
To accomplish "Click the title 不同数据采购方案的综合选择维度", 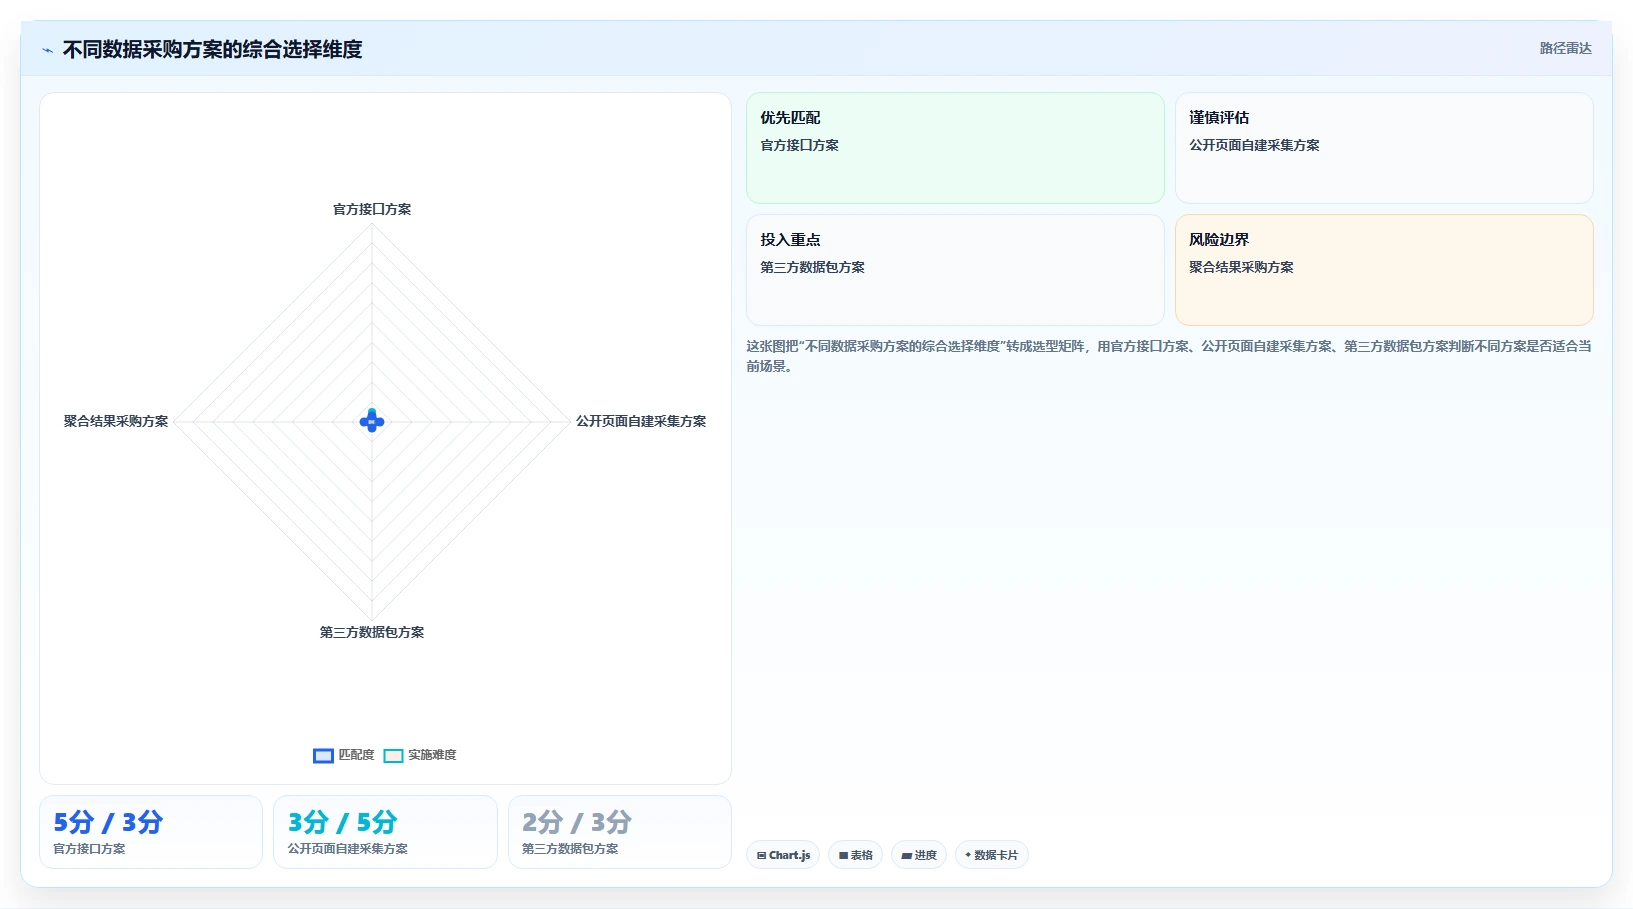I will click(212, 49).
